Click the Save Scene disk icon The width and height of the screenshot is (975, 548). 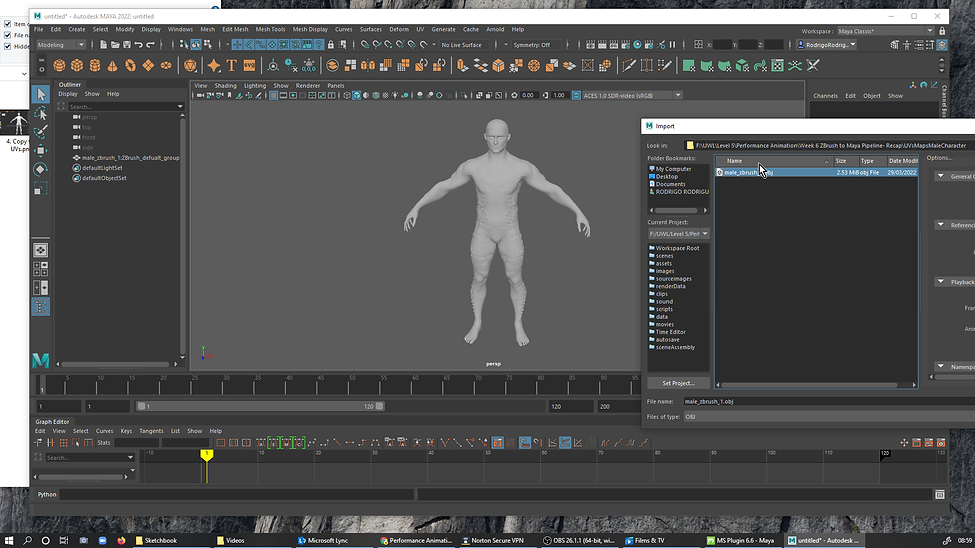(127, 45)
